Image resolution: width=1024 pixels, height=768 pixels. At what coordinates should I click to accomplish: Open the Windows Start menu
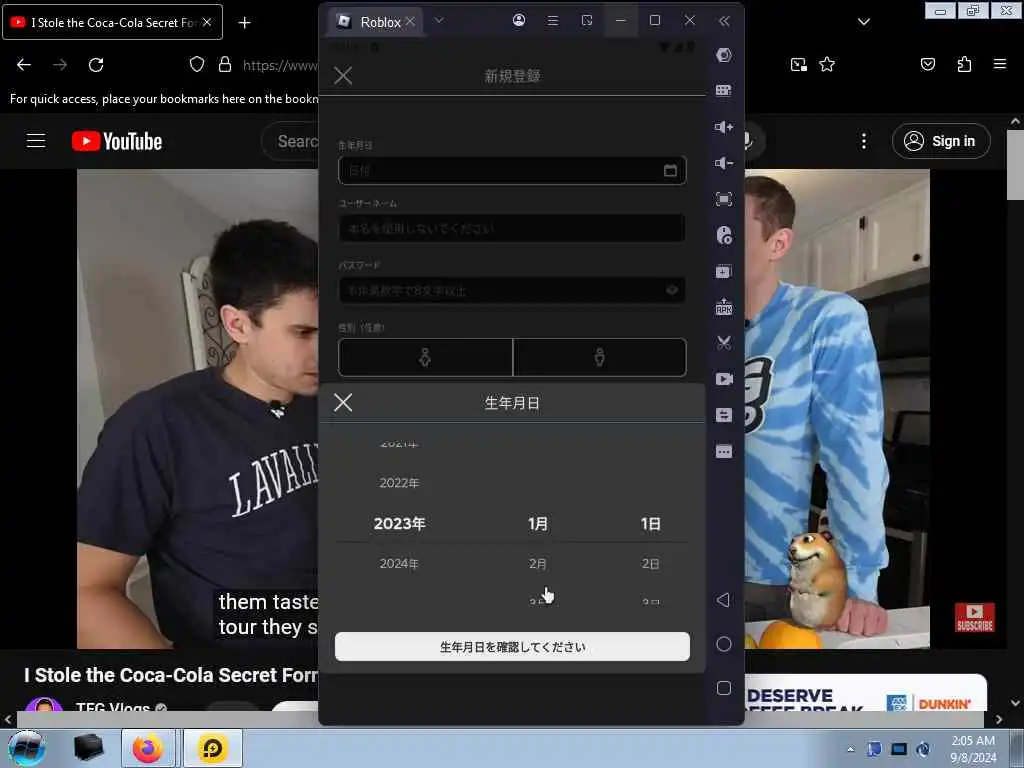coord(27,748)
